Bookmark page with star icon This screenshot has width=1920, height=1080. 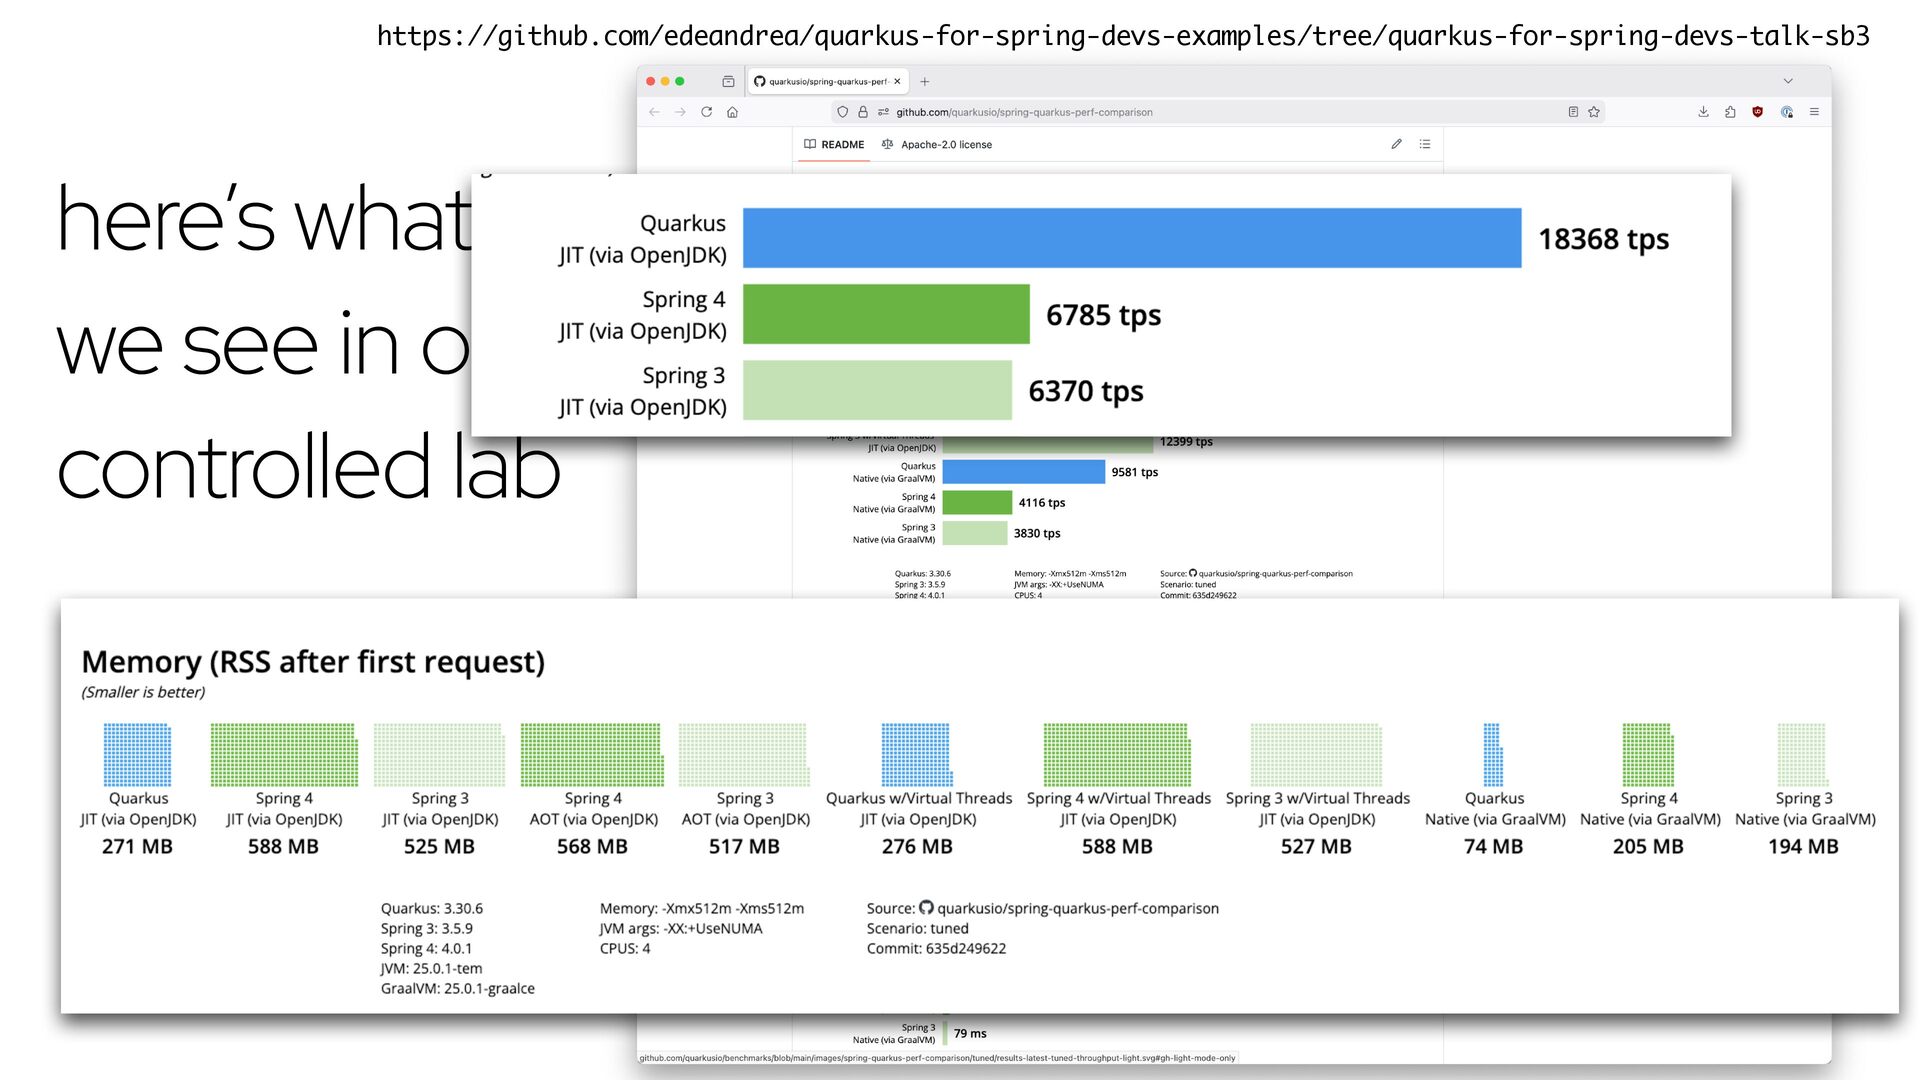[1594, 112]
